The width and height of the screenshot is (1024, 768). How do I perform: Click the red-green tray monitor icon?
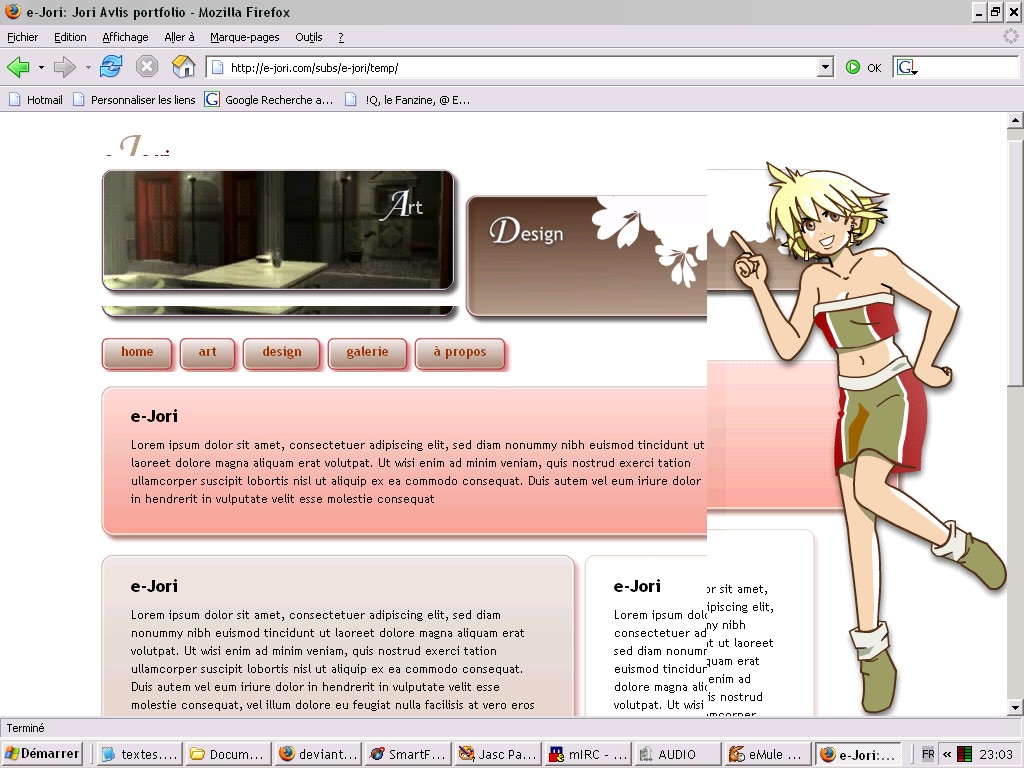point(964,754)
